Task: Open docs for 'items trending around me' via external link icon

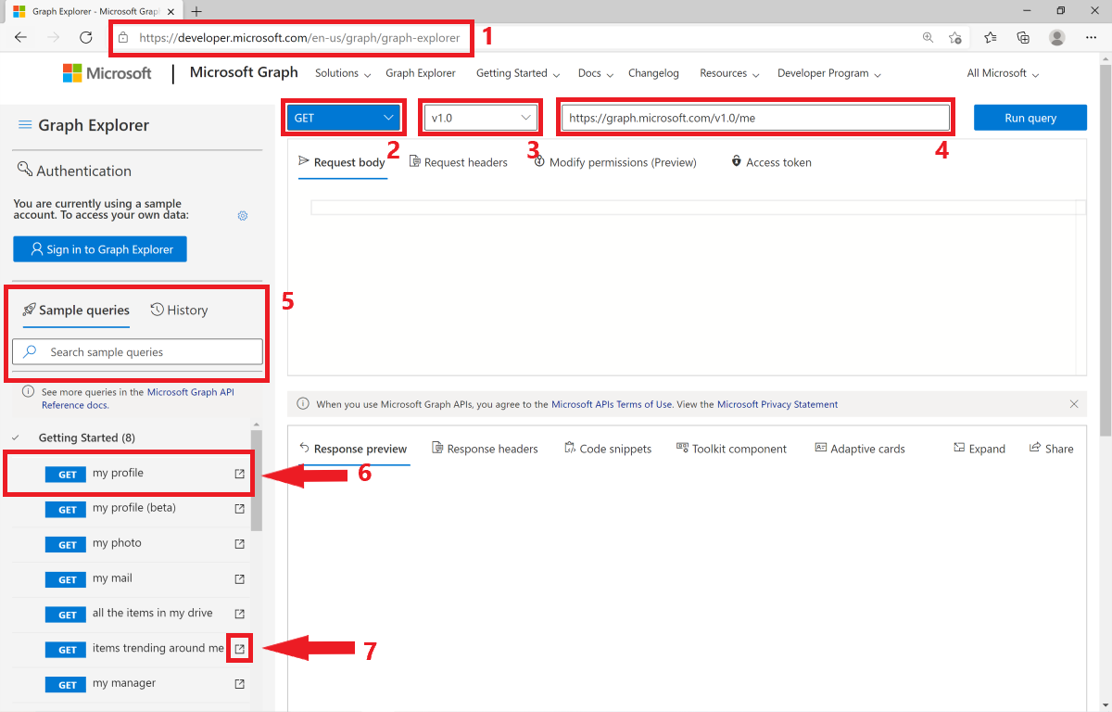Action: (x=239, y=648)
